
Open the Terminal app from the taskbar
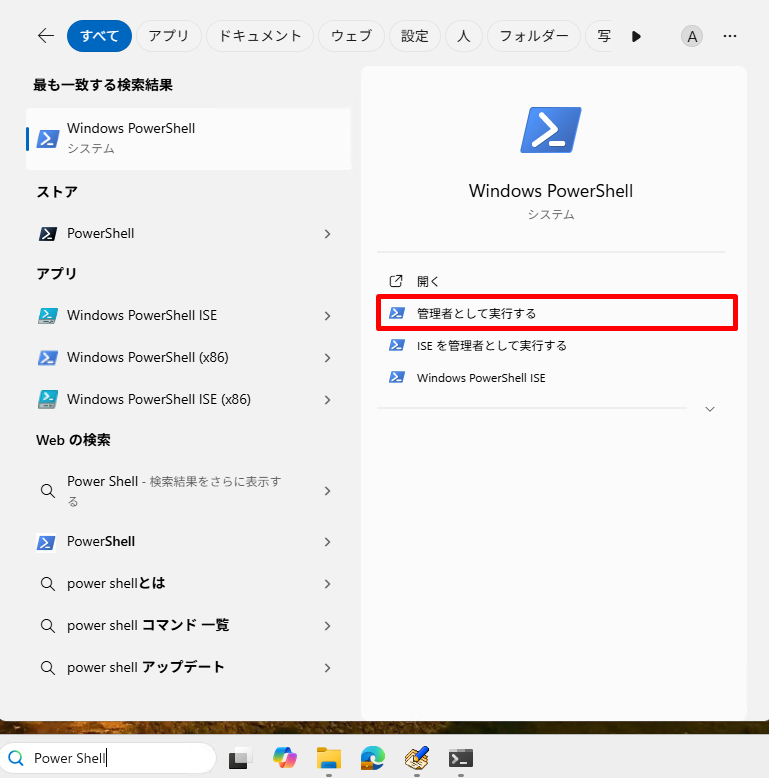461,758
